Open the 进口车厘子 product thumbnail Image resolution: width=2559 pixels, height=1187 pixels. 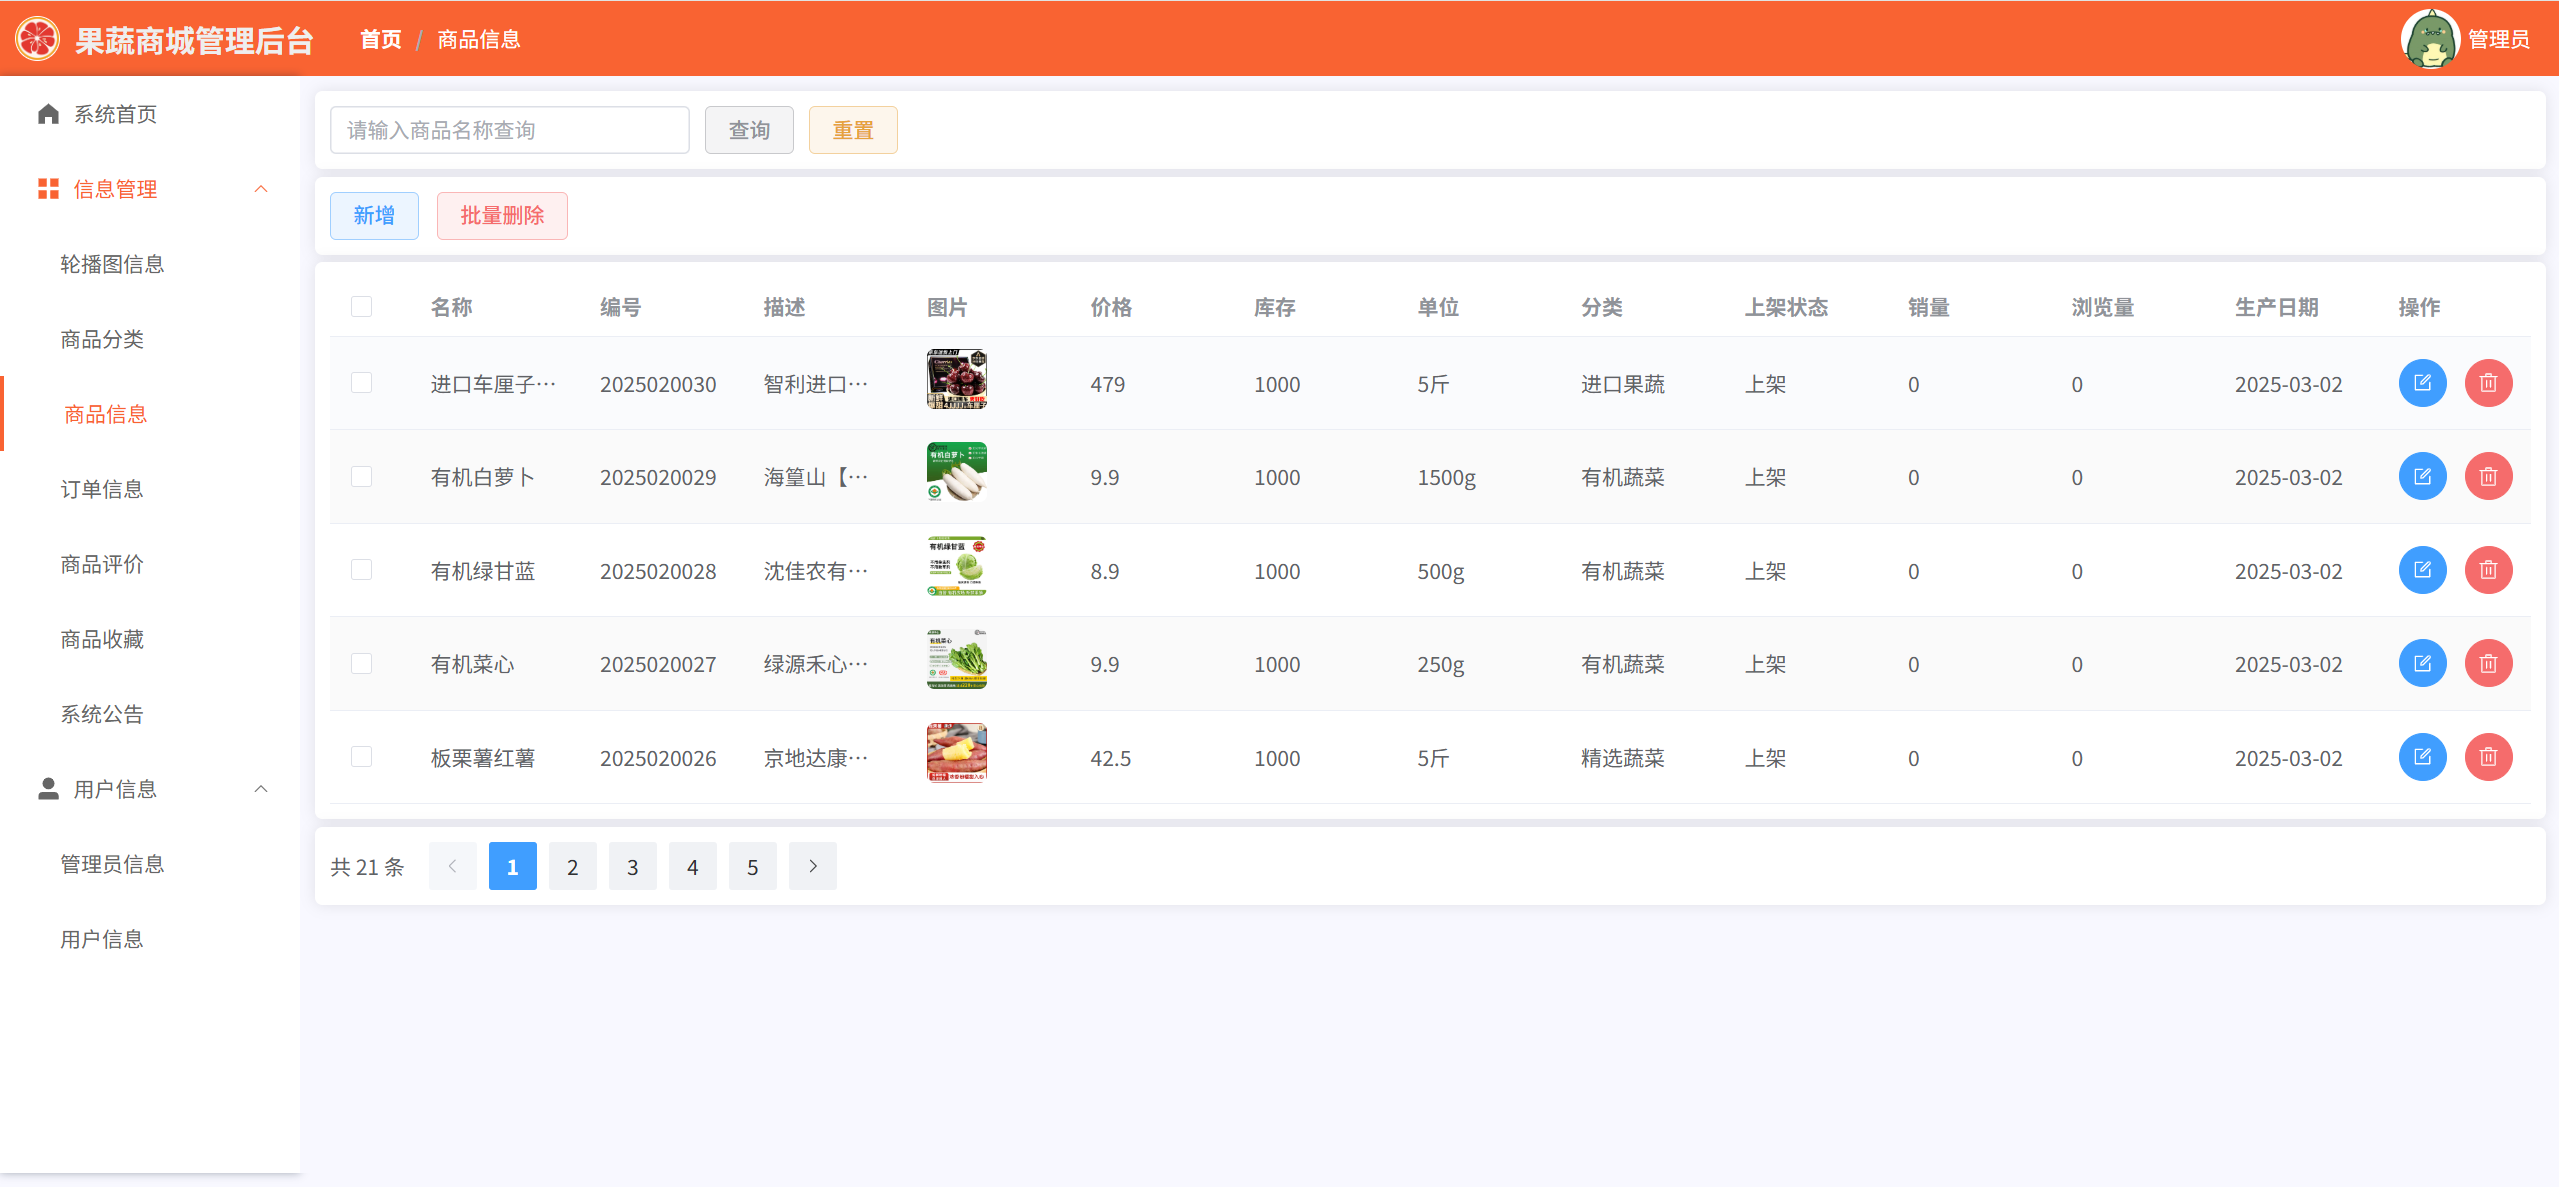click(956, 379)
